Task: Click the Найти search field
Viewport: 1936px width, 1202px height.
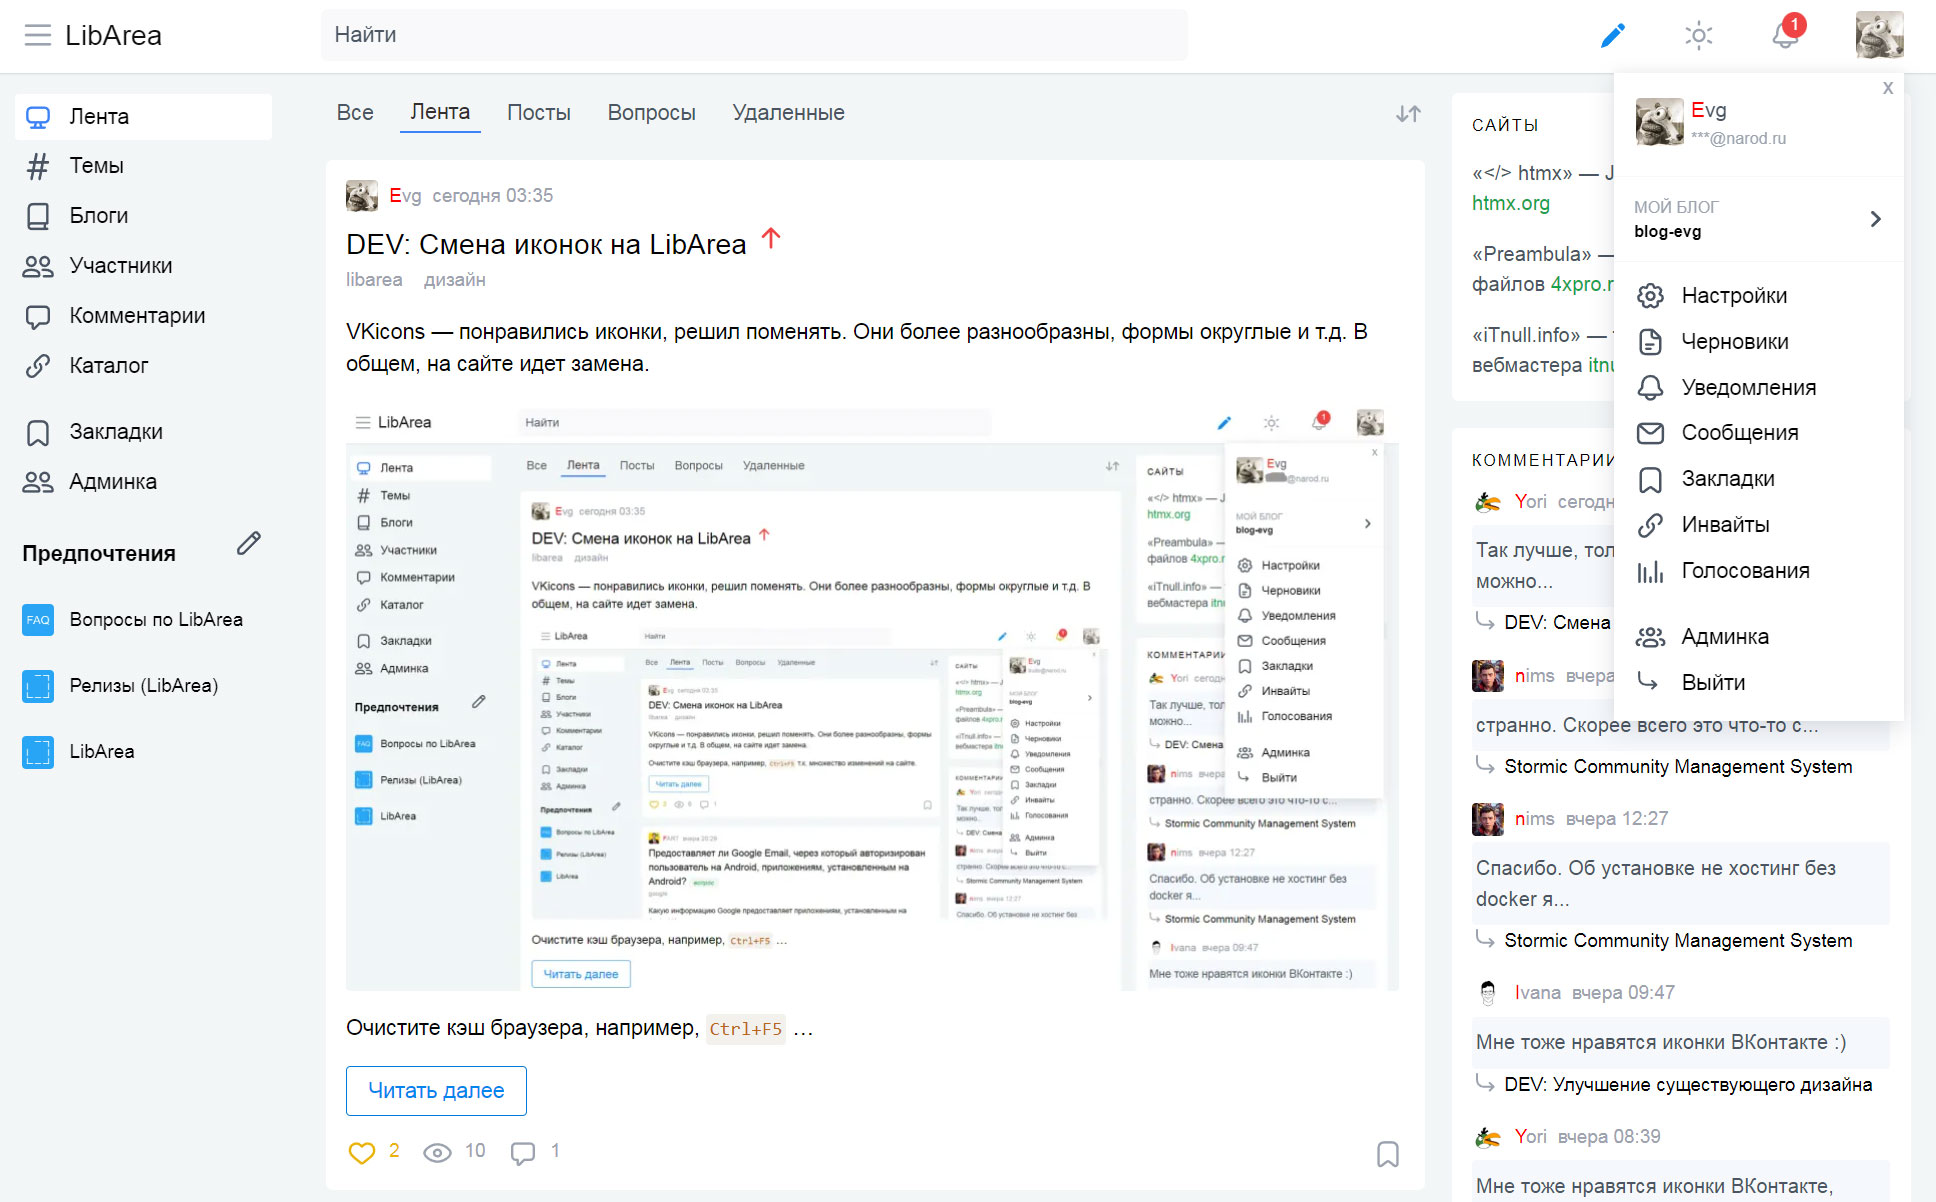Action: pyautogui.click(x=753, y=35)
